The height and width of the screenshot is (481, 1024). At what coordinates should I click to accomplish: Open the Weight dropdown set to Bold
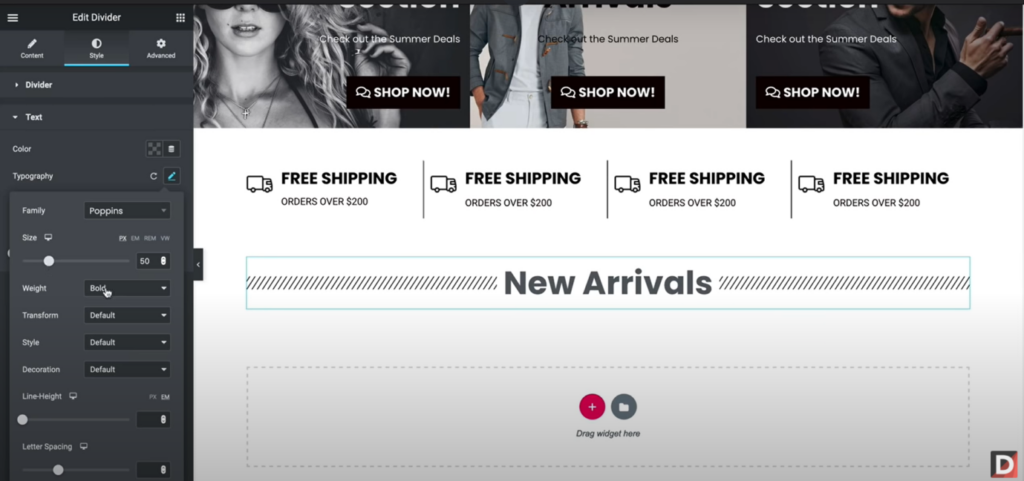(127, 288)
